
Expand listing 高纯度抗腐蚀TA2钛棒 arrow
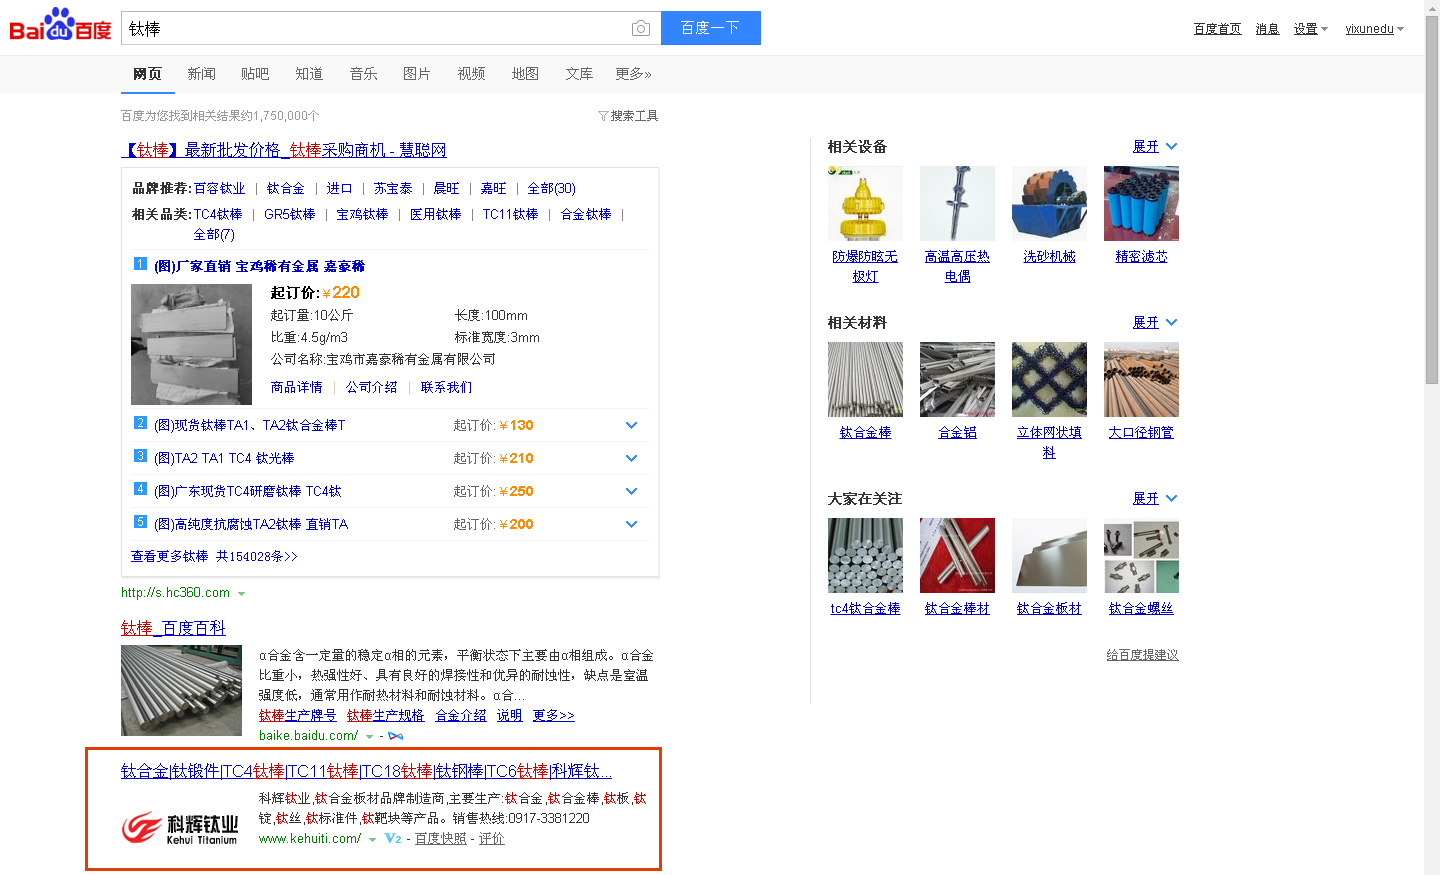pos(631,524)
